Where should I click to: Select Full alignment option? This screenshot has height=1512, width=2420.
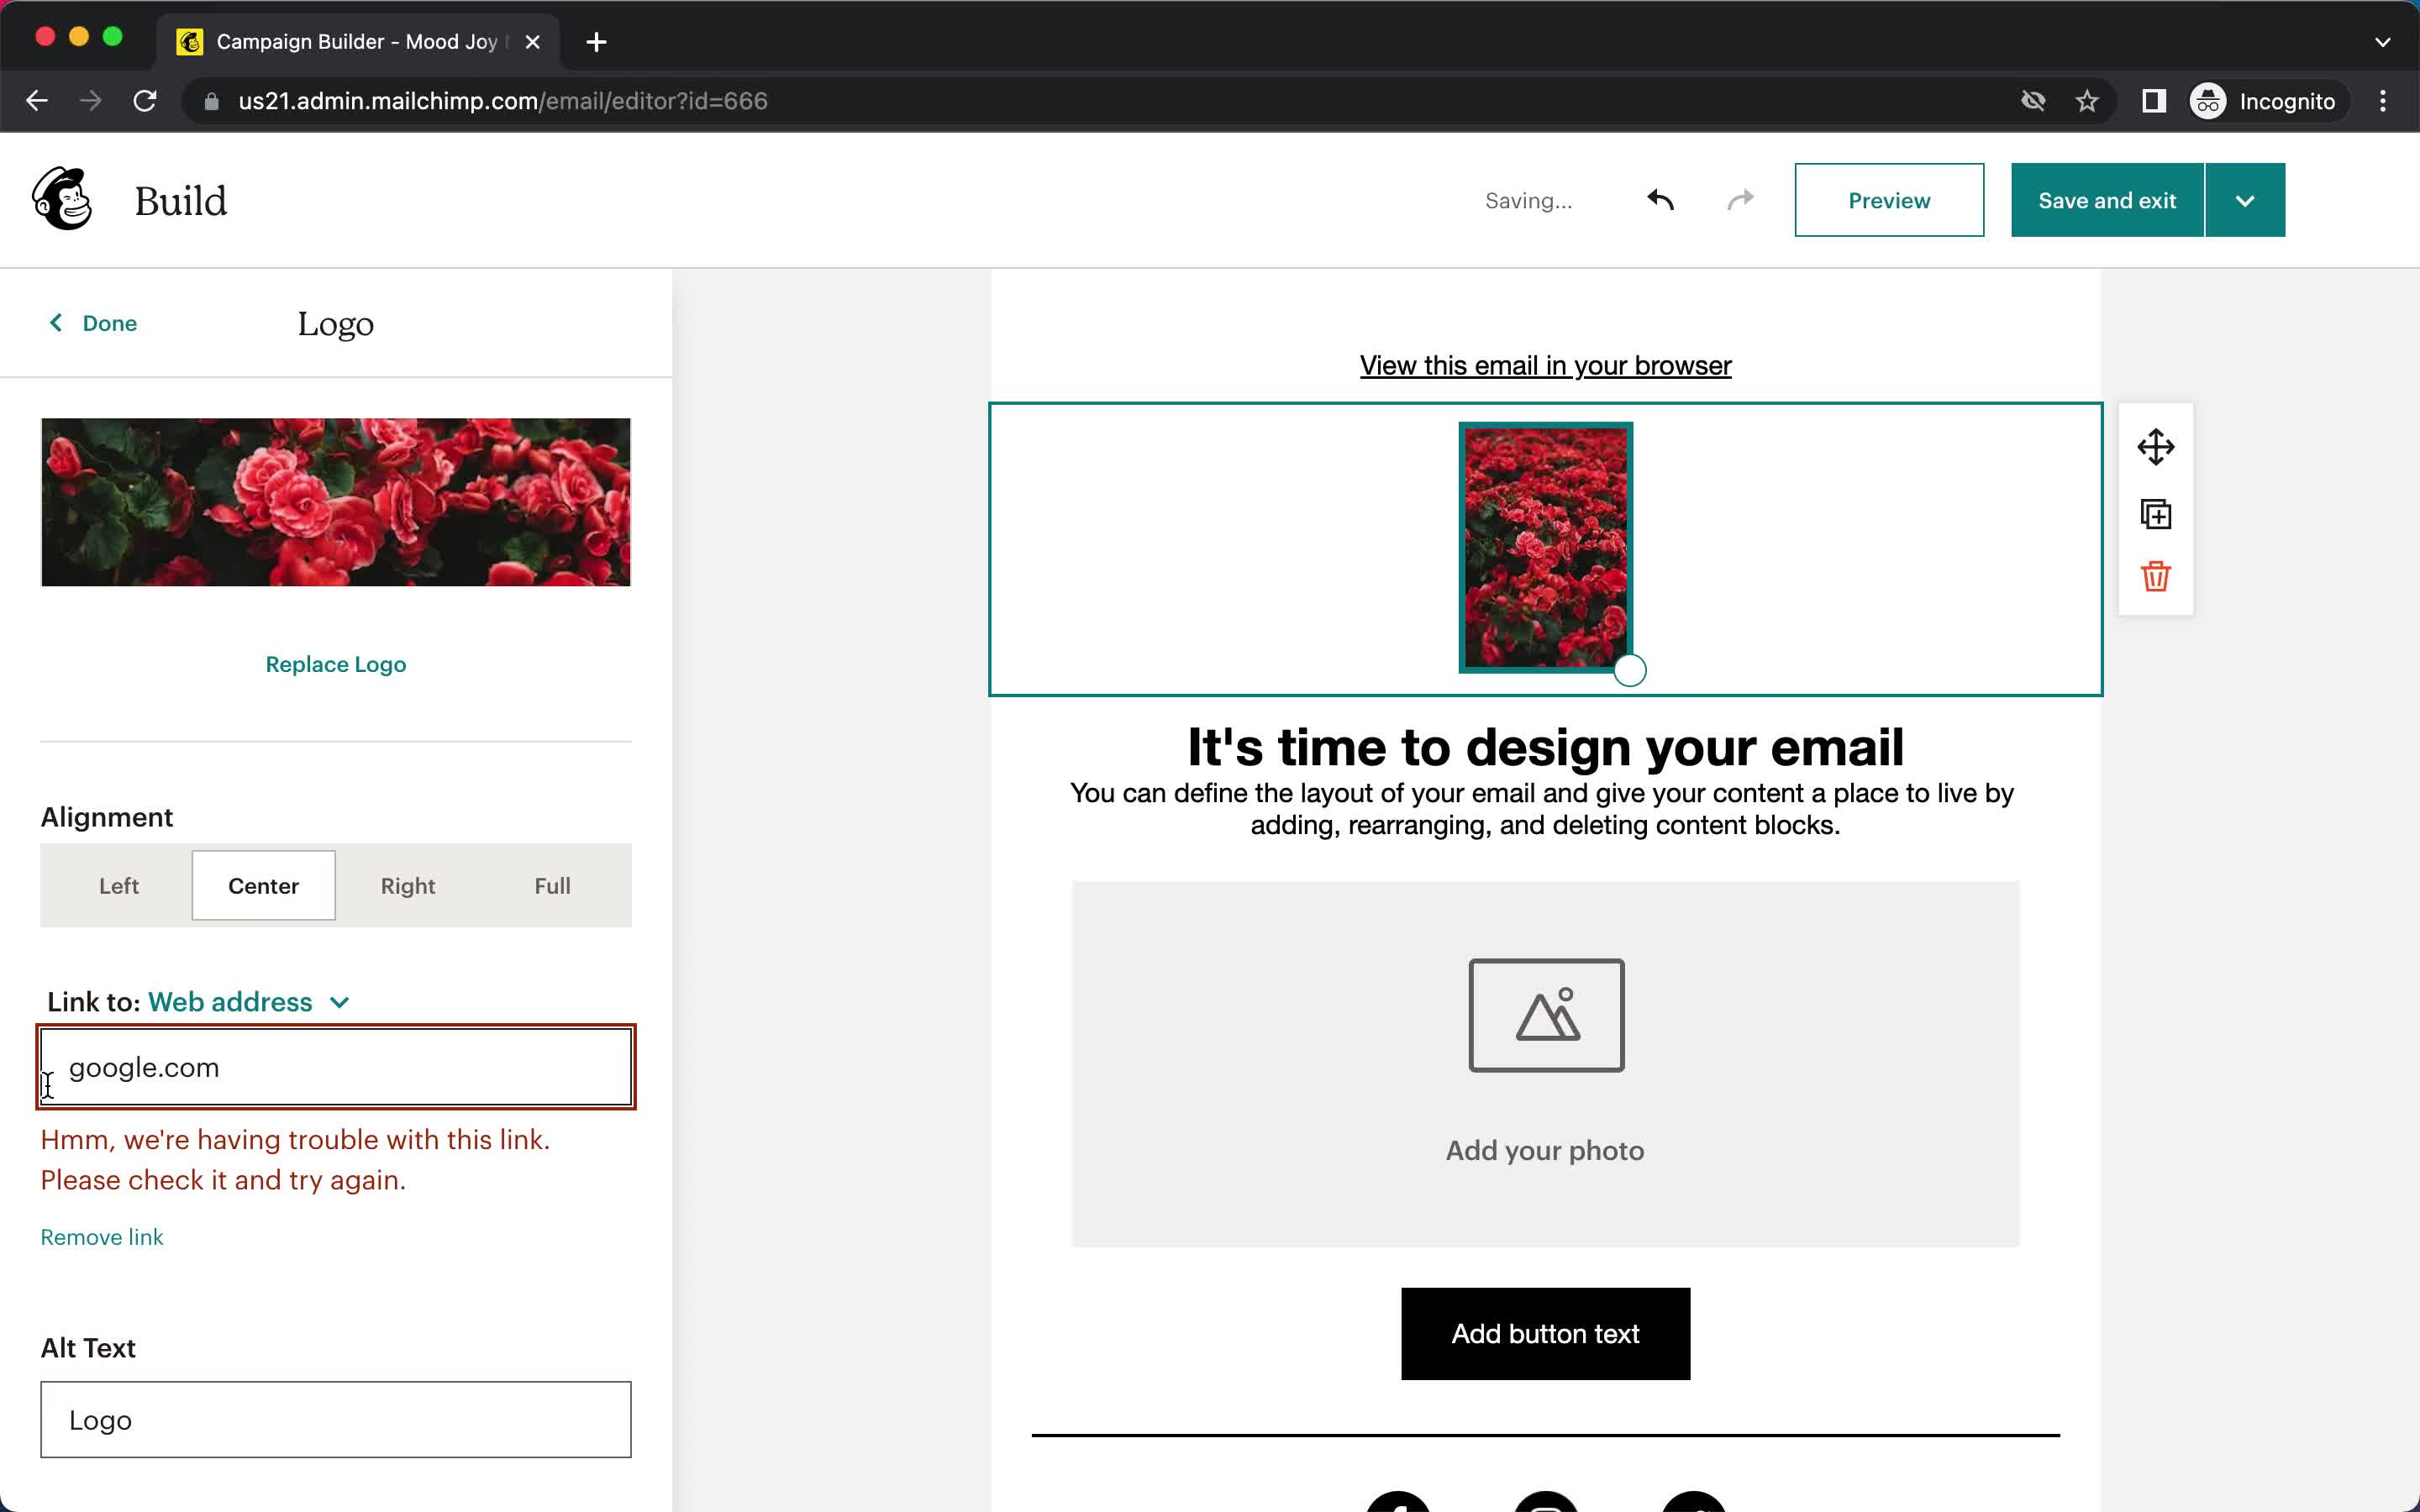click(552, 885)
